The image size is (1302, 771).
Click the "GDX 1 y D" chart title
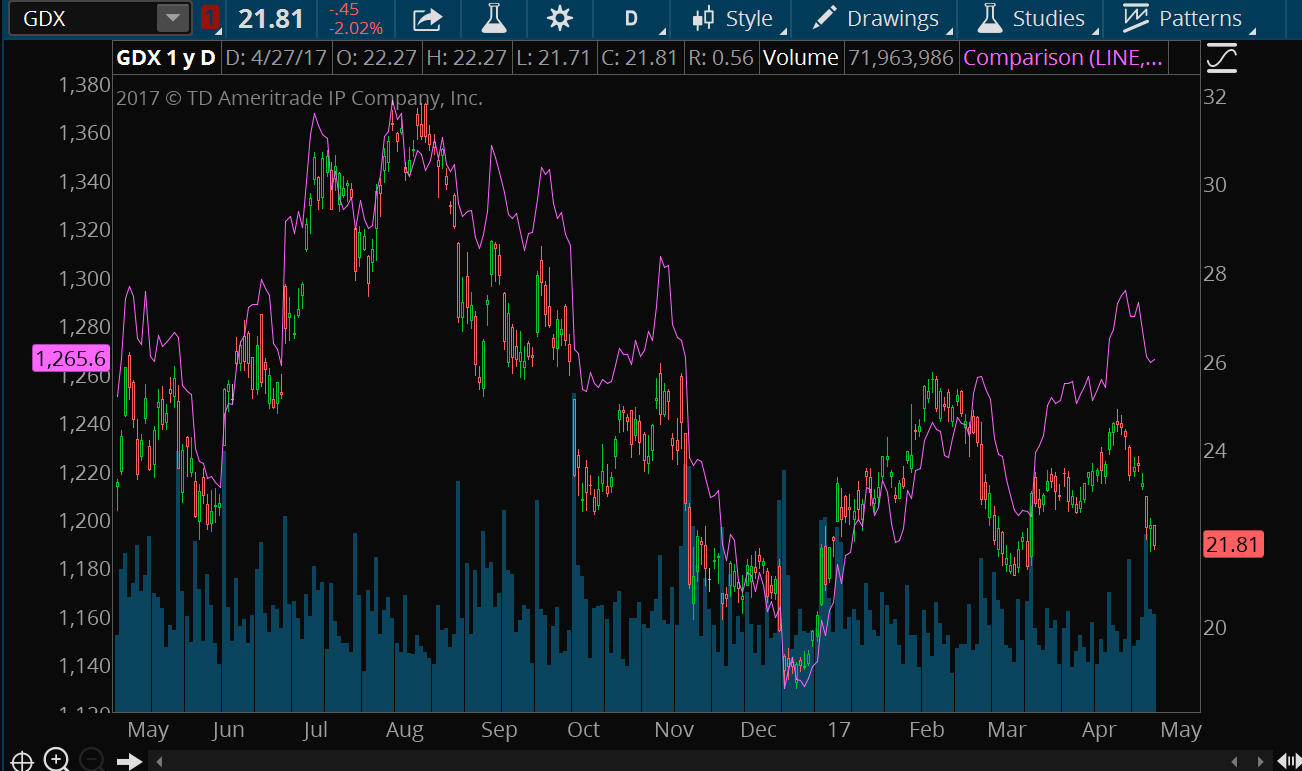(166, 58)
